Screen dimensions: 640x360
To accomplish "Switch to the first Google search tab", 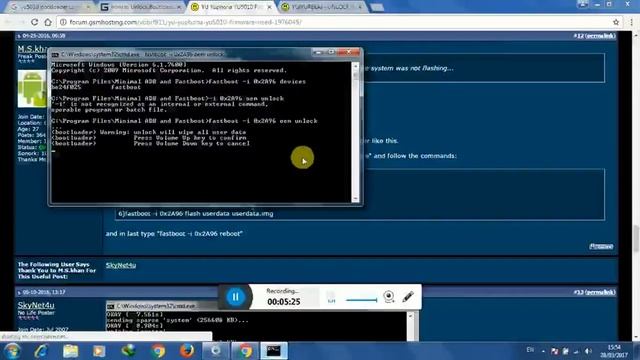I will point(50,7).
